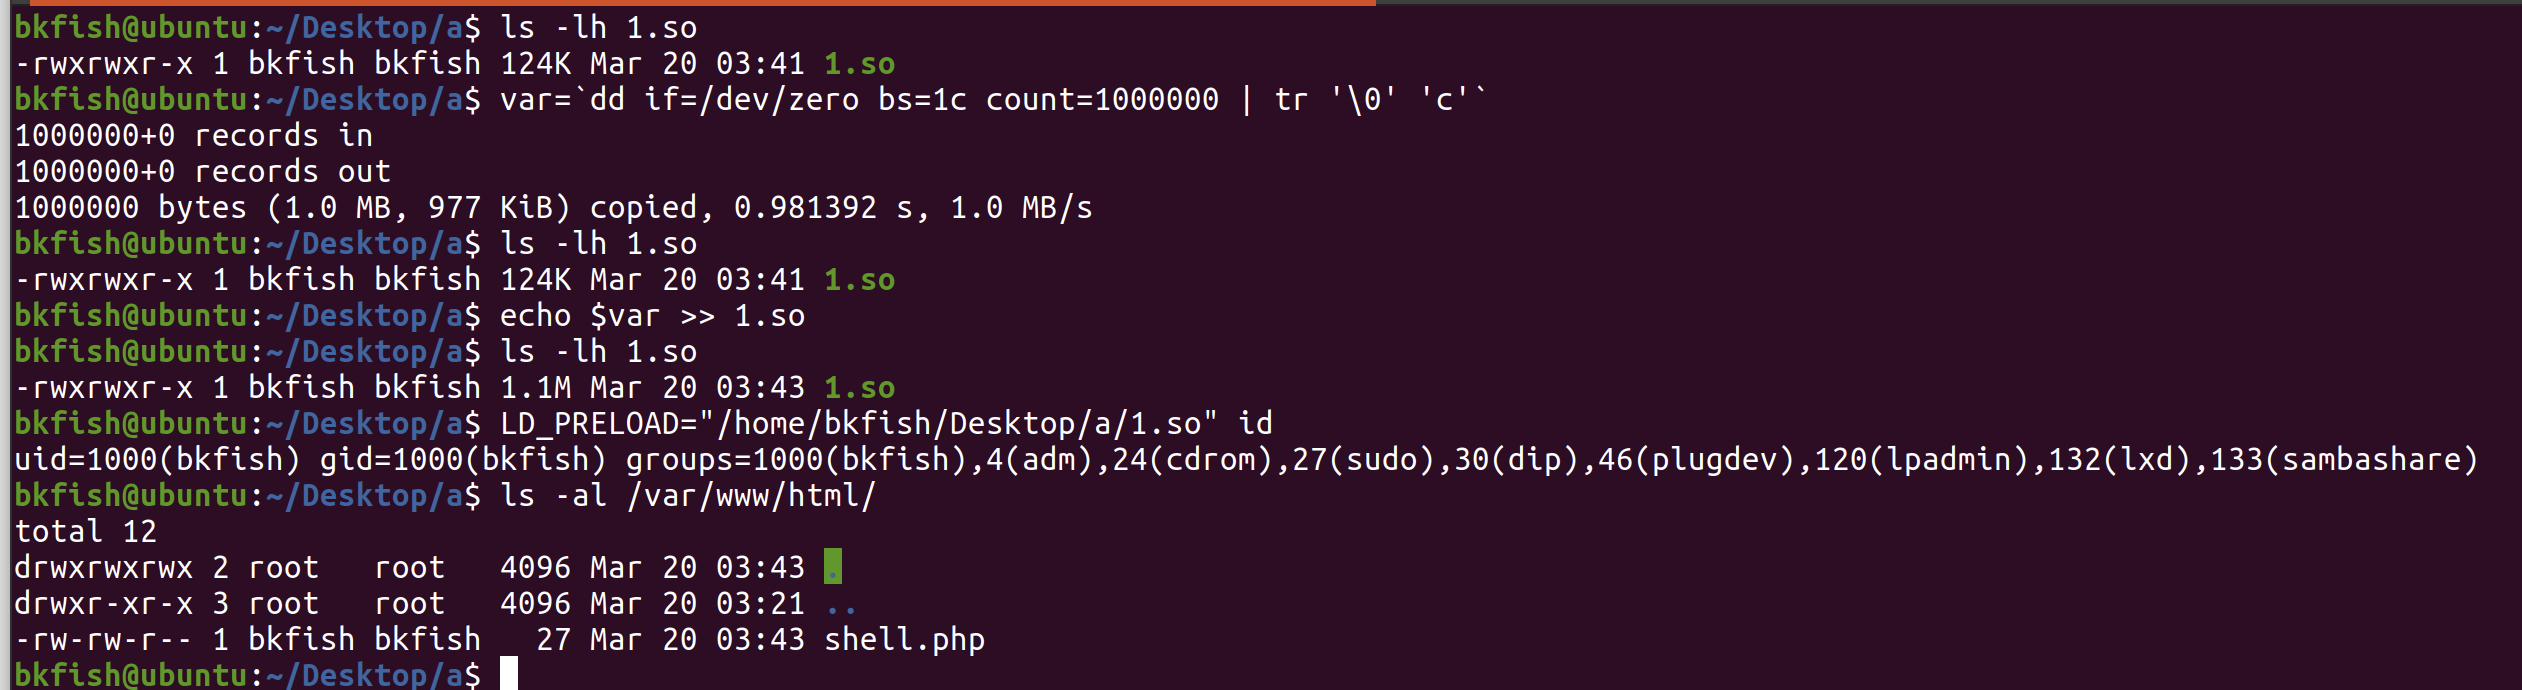The image size is (2522, 690).
Task: Click the "records in" output line
Action: tap(193, 136)
